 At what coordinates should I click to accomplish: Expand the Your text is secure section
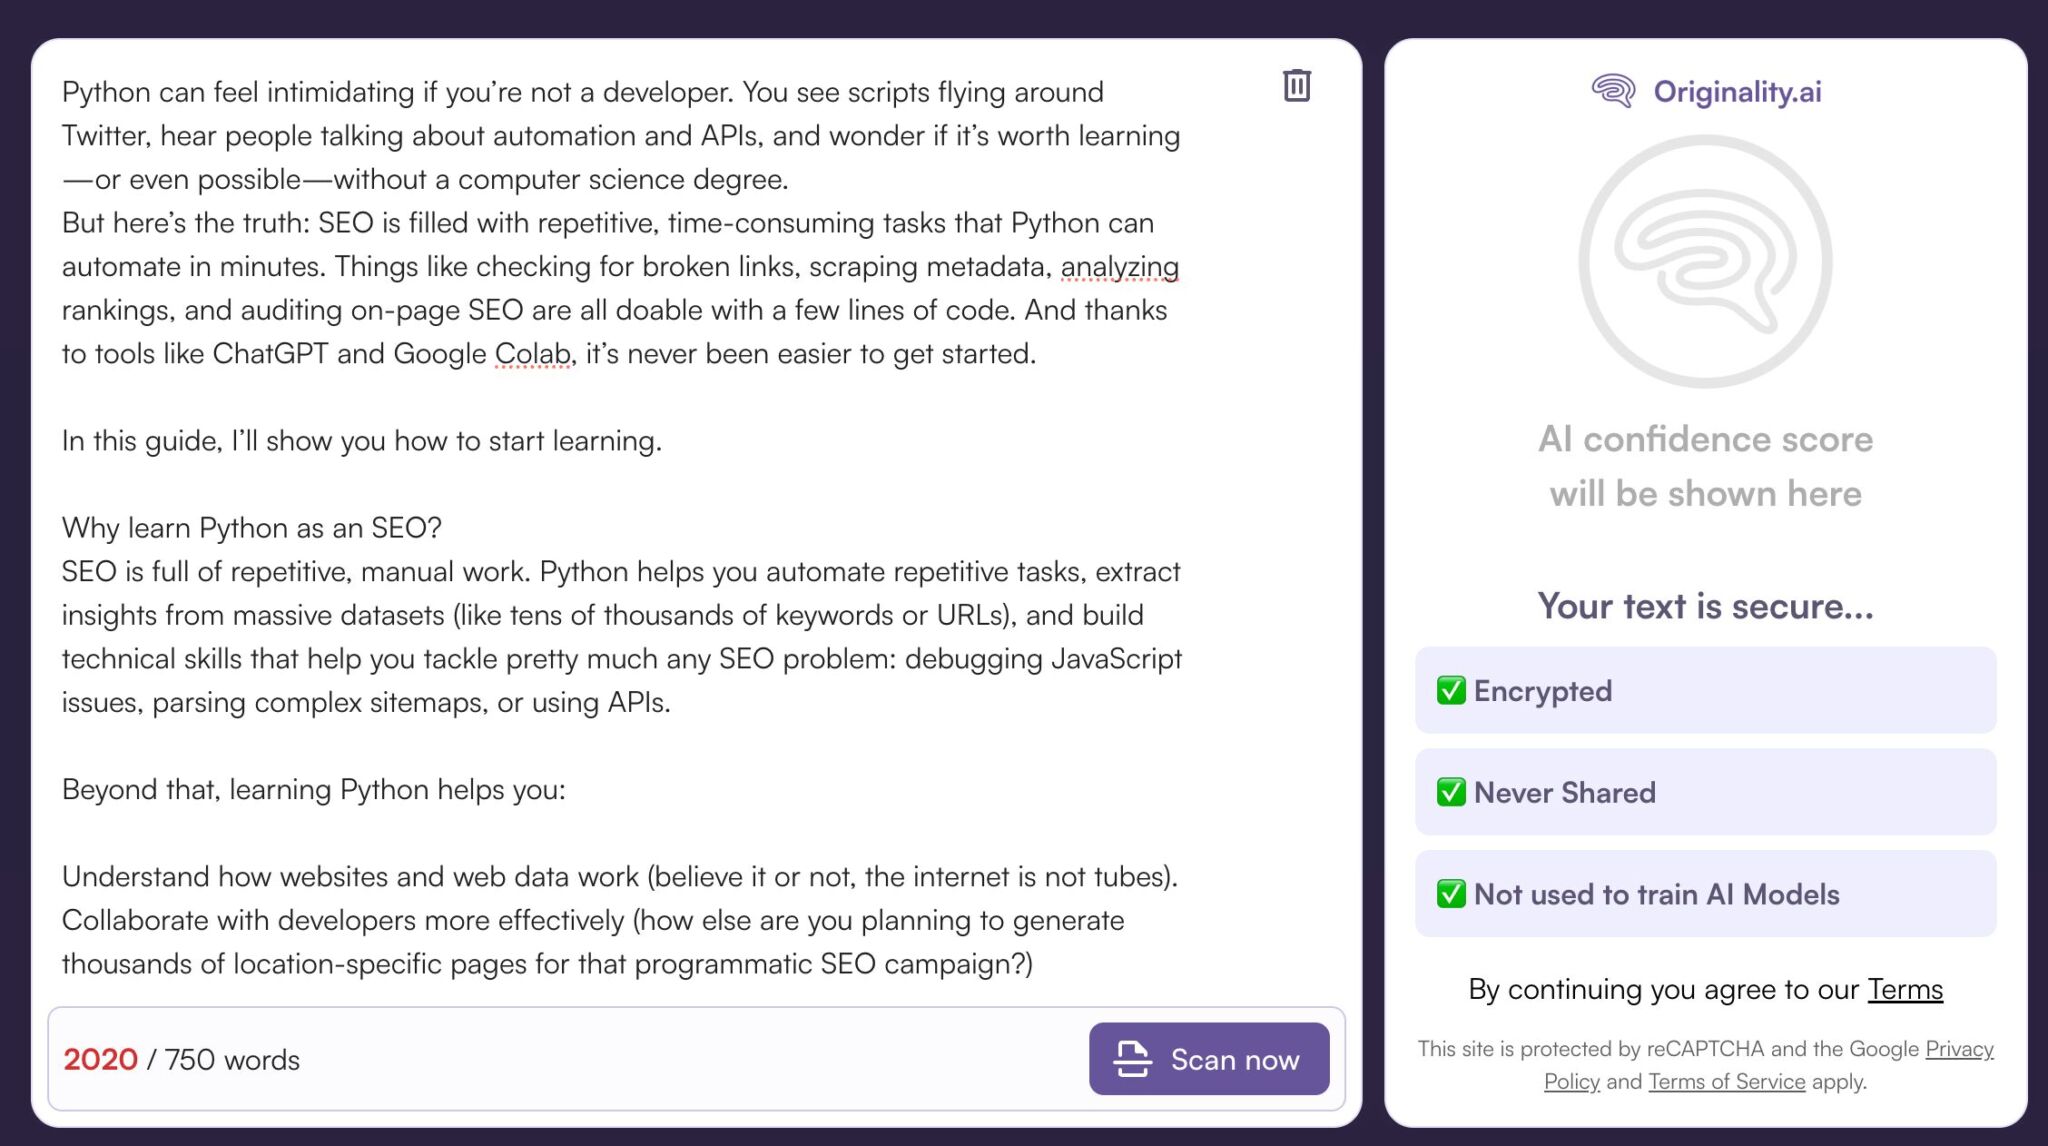tap(1705, 606)
